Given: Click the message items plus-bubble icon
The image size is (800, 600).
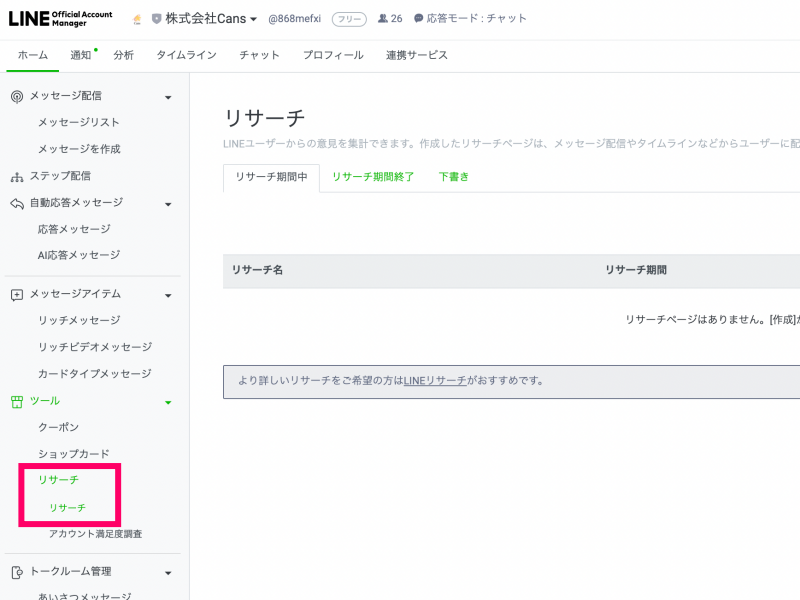Looking at the screenshot, I should click(16, 295).
